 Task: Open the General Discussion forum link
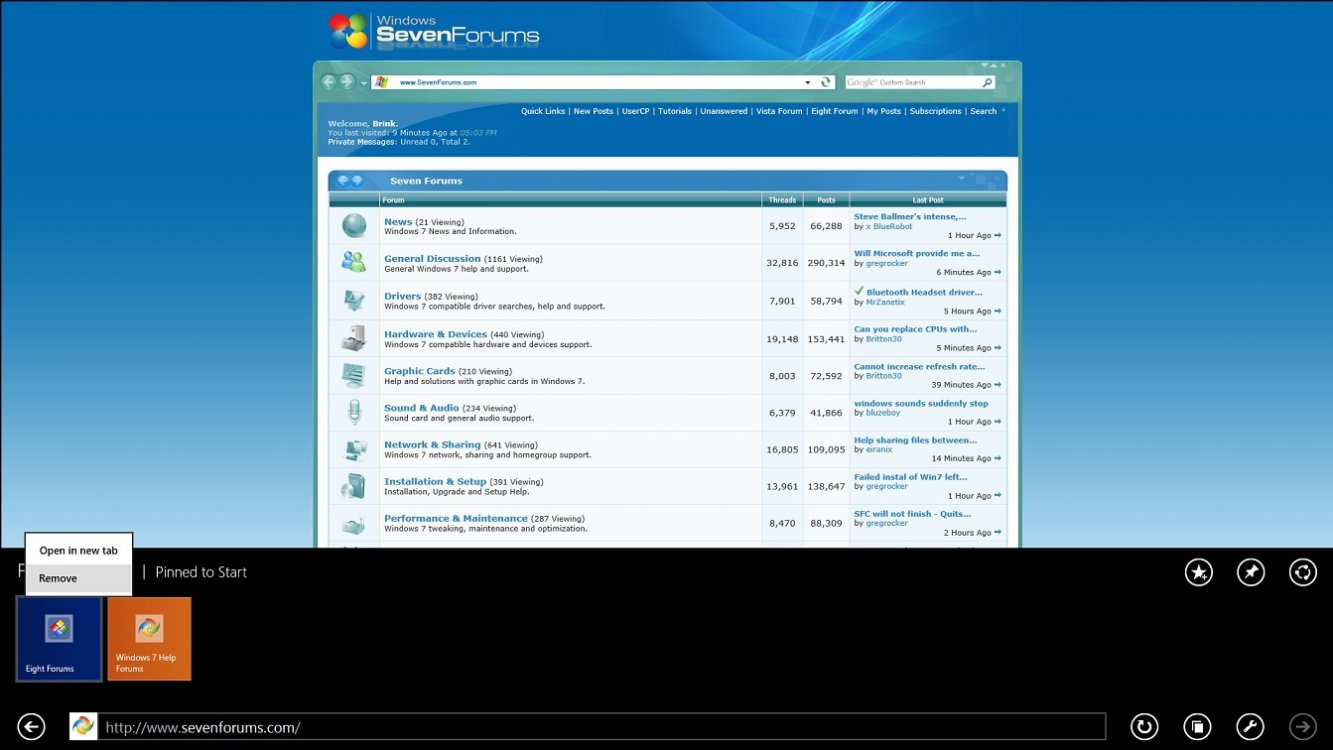[433, 258]
